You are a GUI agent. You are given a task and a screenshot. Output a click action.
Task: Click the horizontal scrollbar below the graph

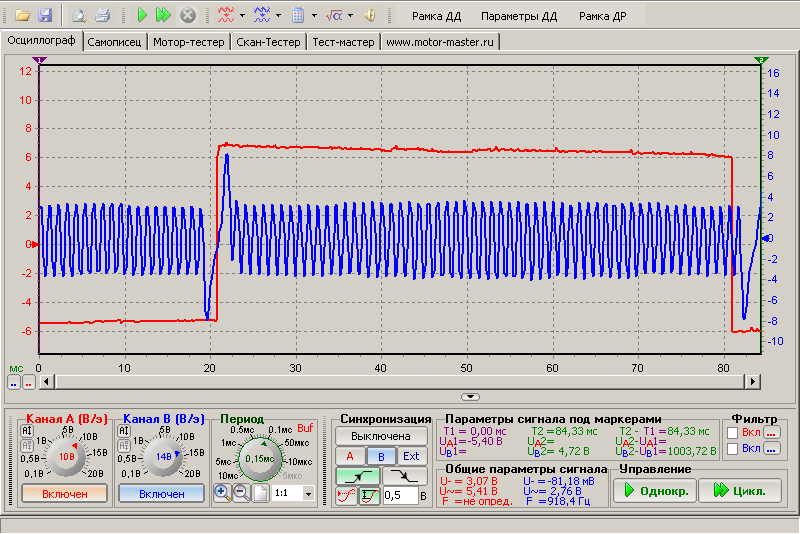[x=400, y=381]
